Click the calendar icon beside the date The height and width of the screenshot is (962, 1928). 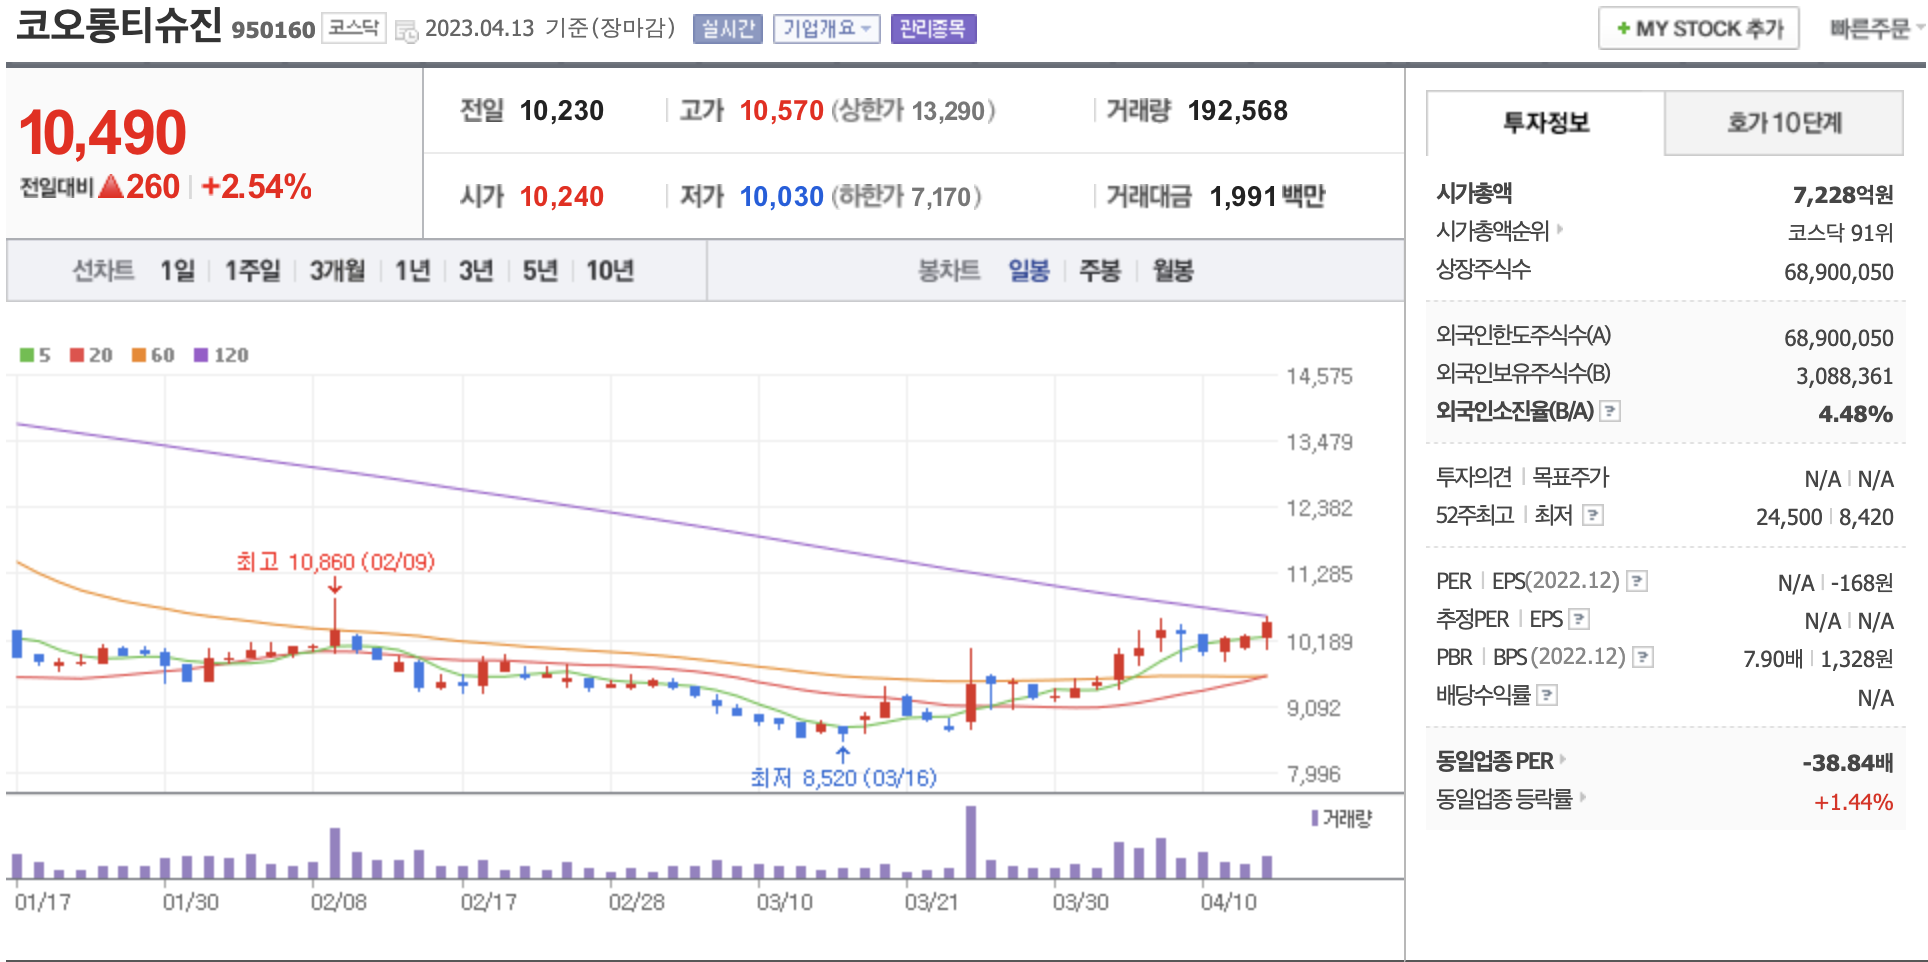pyautogui.click(x=406, y=31)
